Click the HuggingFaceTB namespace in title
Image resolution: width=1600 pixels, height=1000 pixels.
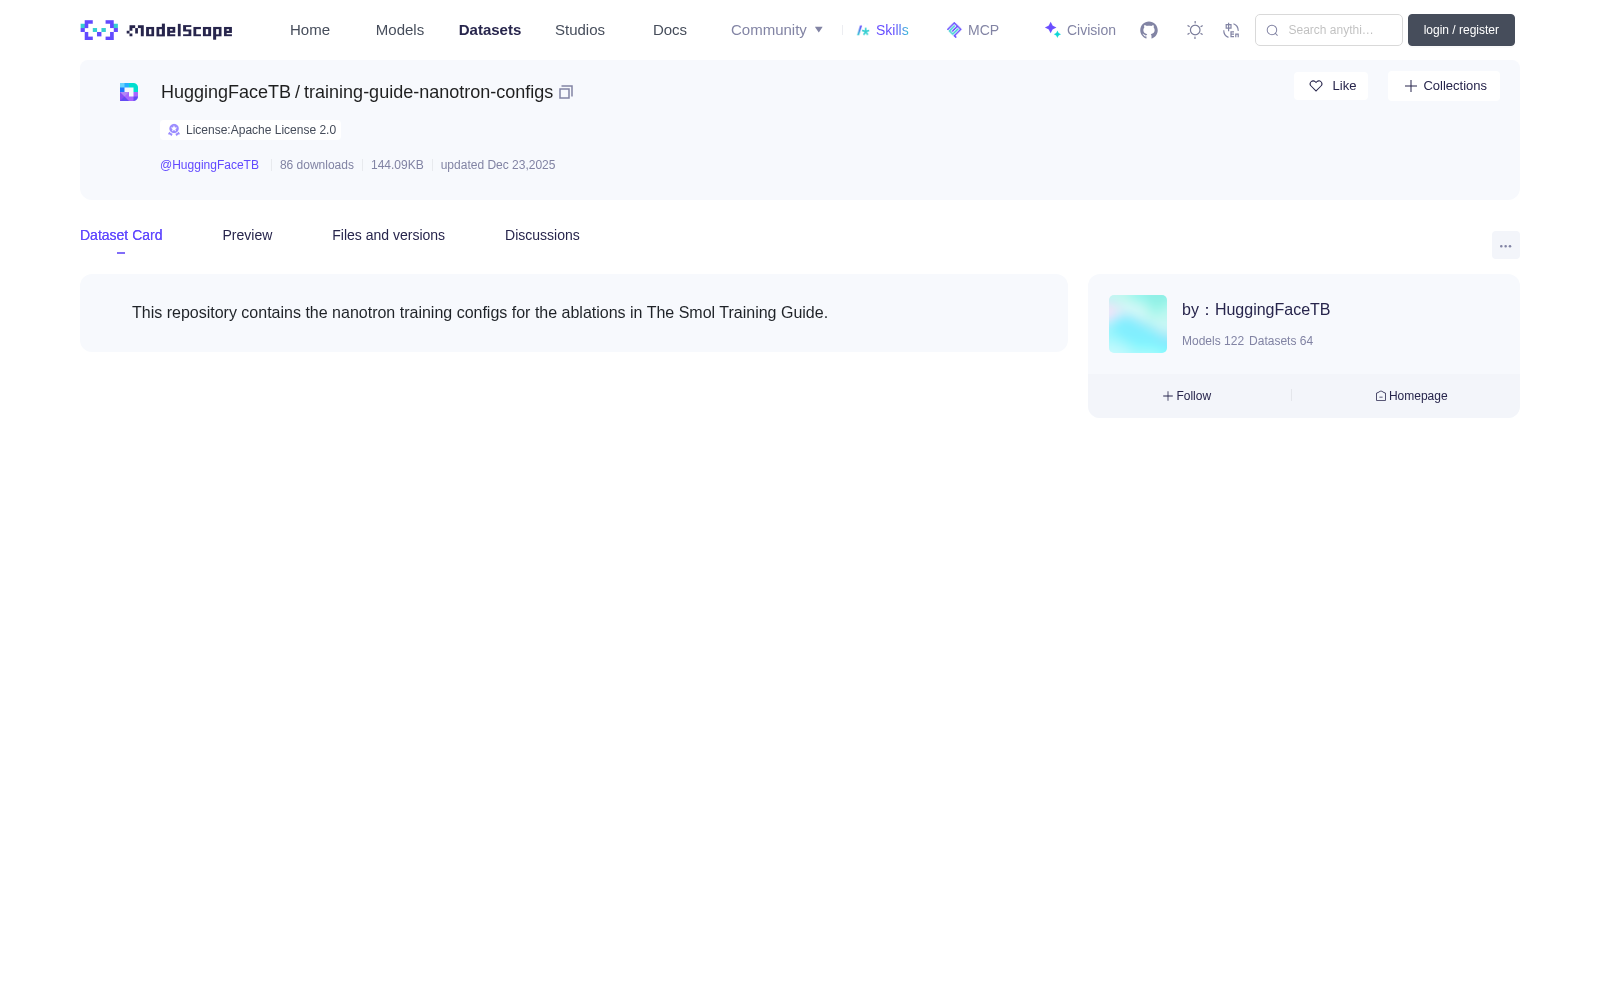[226, 92]
